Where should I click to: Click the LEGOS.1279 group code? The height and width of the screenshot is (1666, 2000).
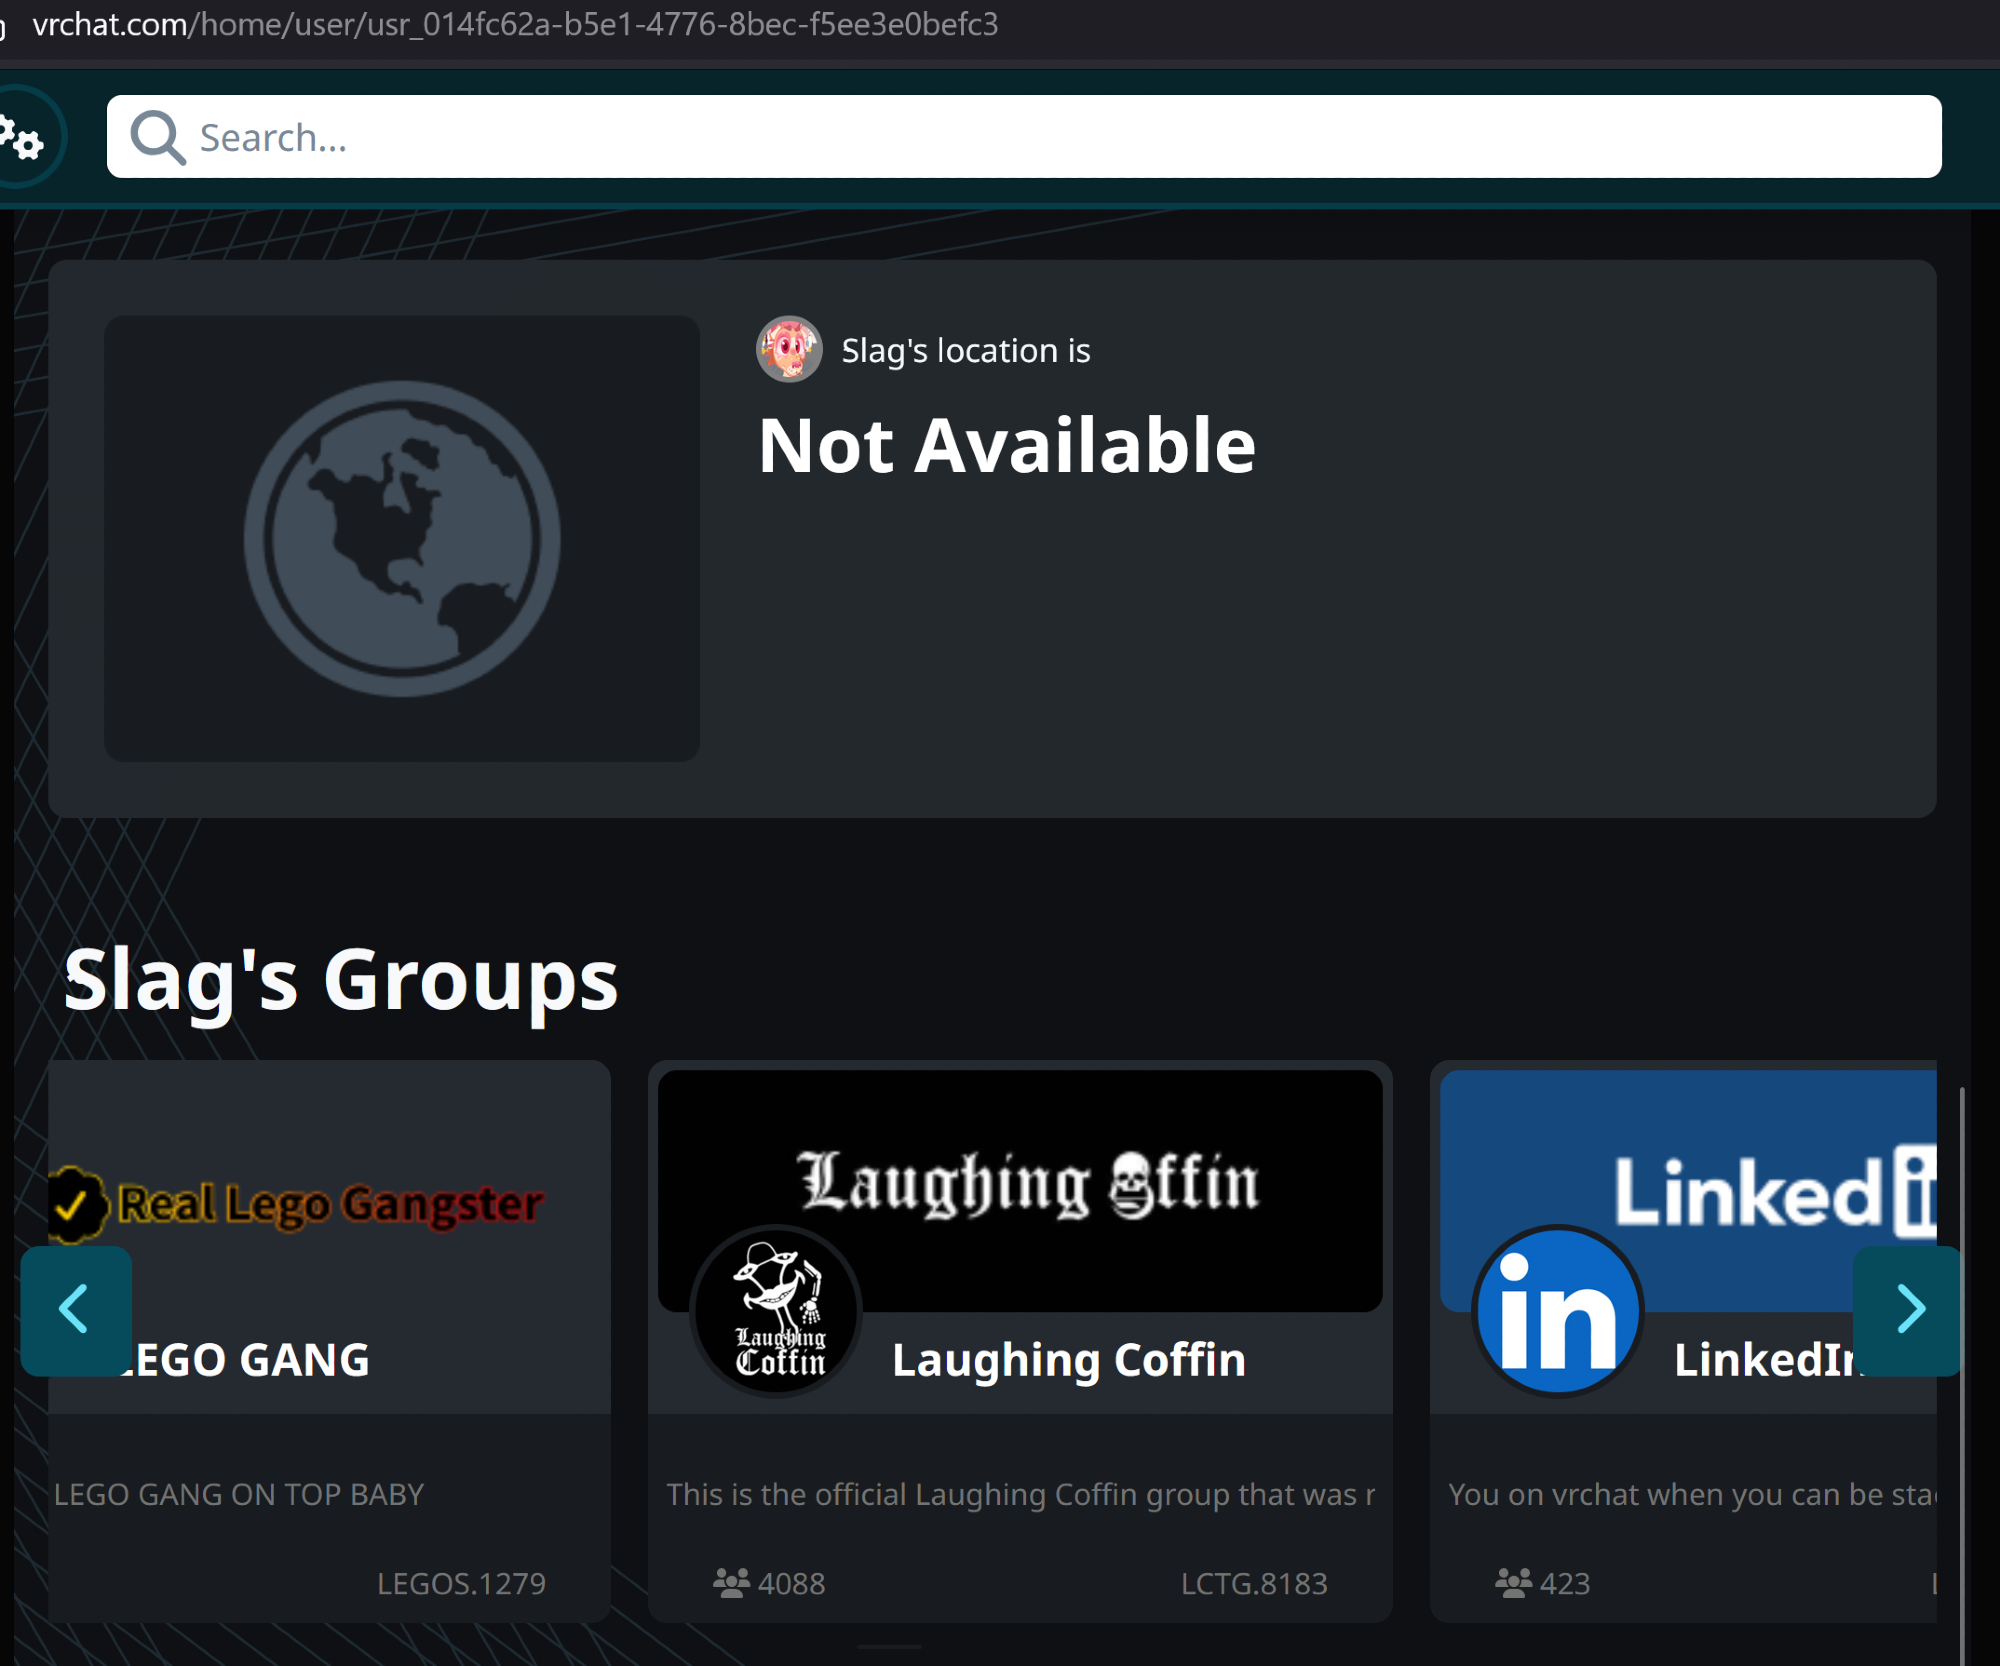461,1583
